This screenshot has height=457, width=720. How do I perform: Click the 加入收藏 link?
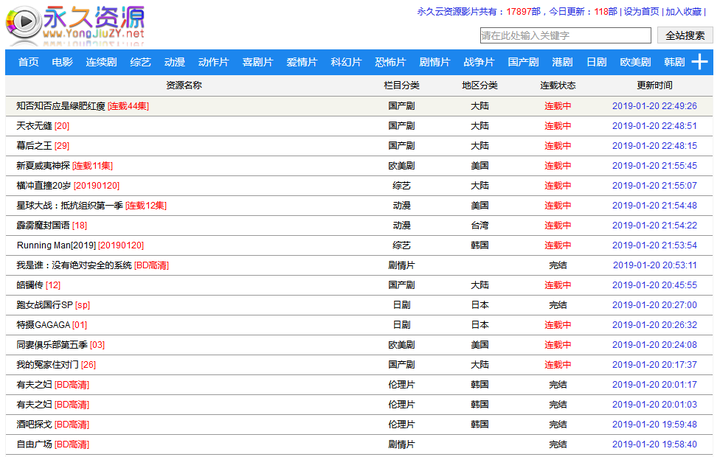684,12
